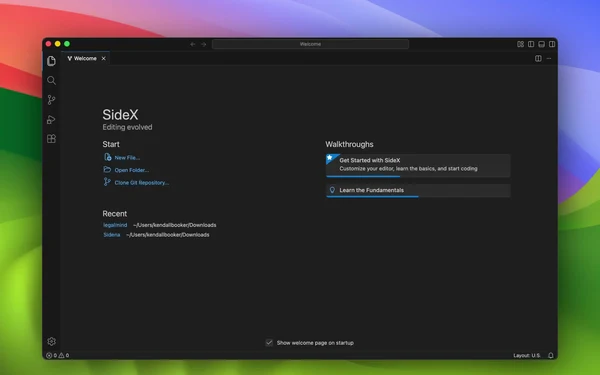Click the Clone Git Repository branch icon
Screen dimensions: 600x375
pyautogui.click(x=107, y=182)
